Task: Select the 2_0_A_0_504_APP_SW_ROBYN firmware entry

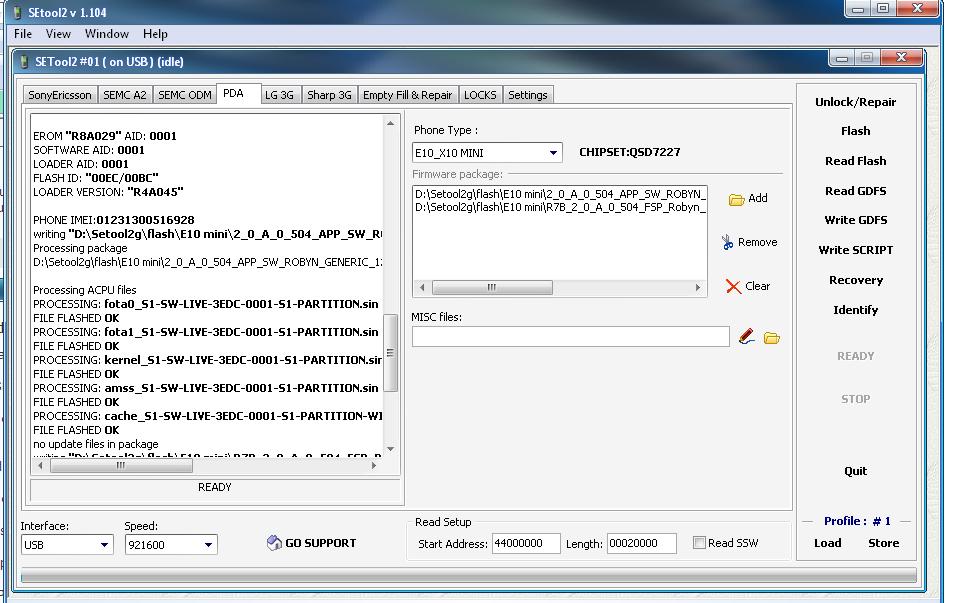Action: pyautogui.click(x=560, y=194)
